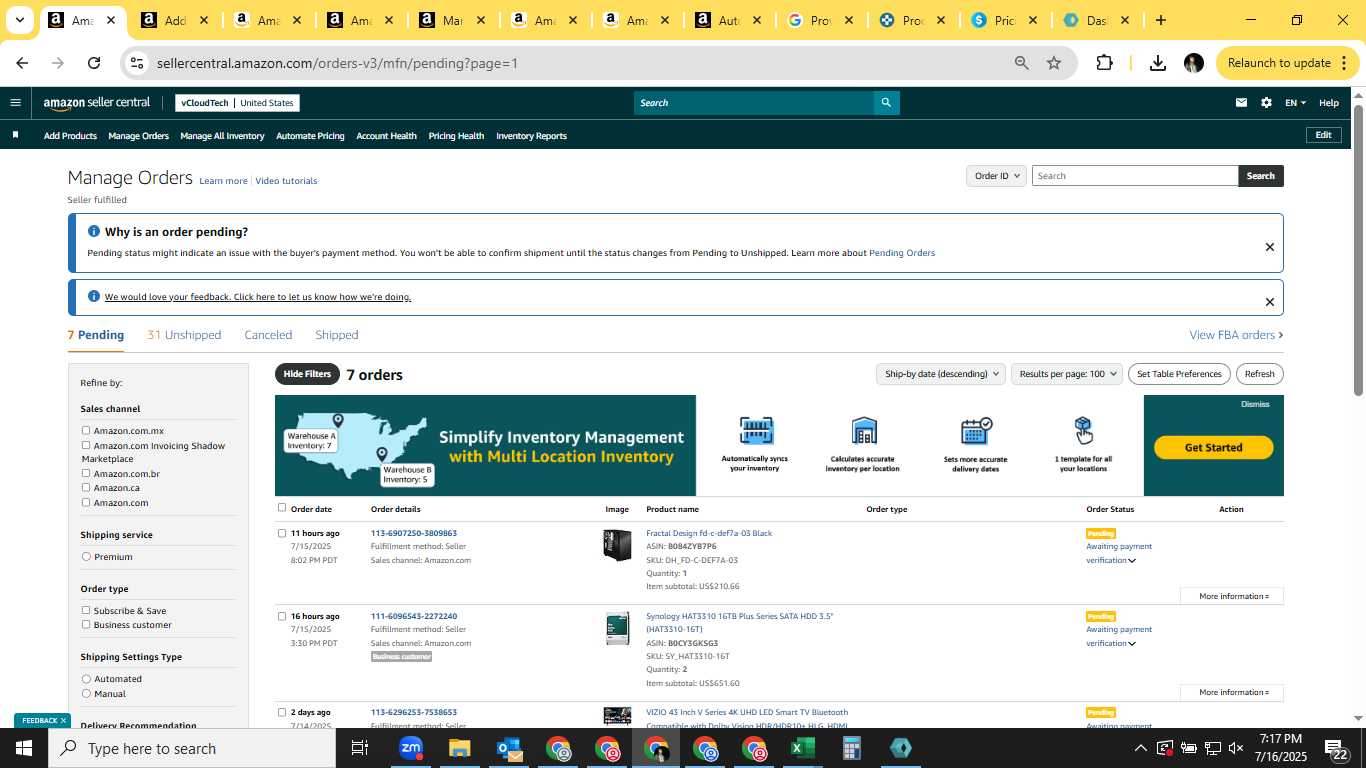Screen dimensions: 1366x768
Task: Open the browser extensions puzzle icon
Action: pyautogui.click(x=1104, y=63)
